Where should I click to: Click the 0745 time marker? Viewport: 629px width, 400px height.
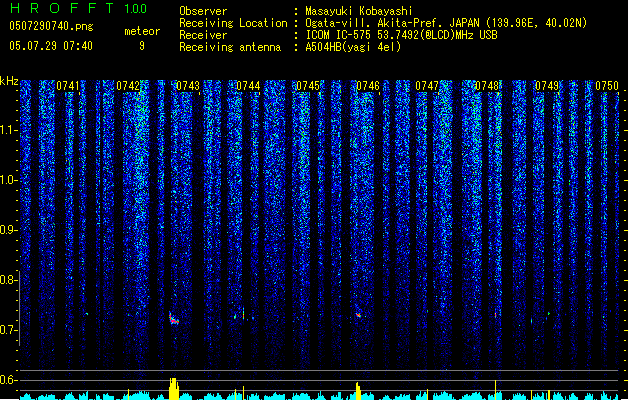point(308,86)
